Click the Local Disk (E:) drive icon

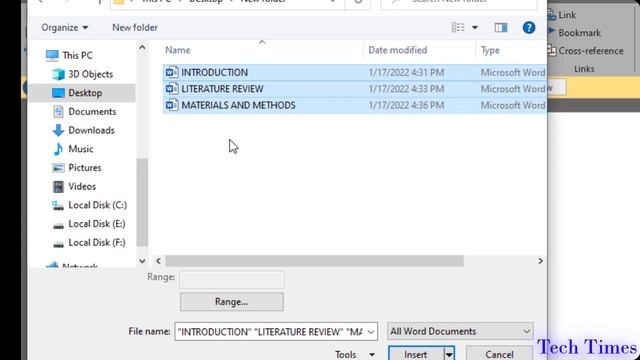tap(58, 225)
